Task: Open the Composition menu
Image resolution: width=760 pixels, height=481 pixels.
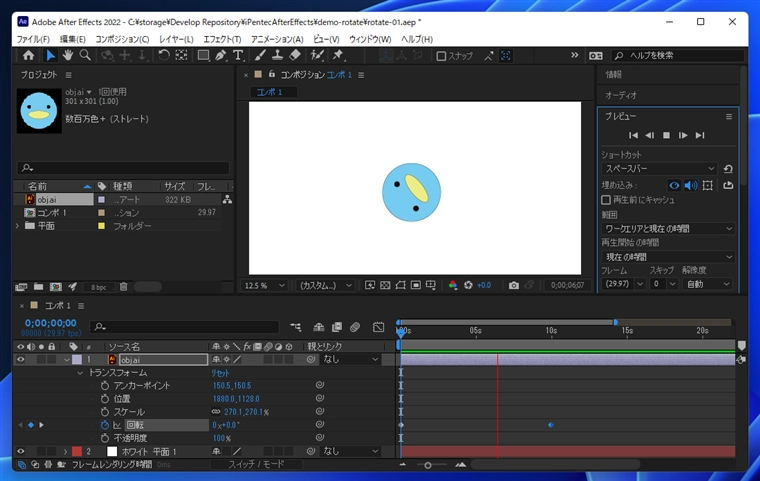Action: pos(122,39)
